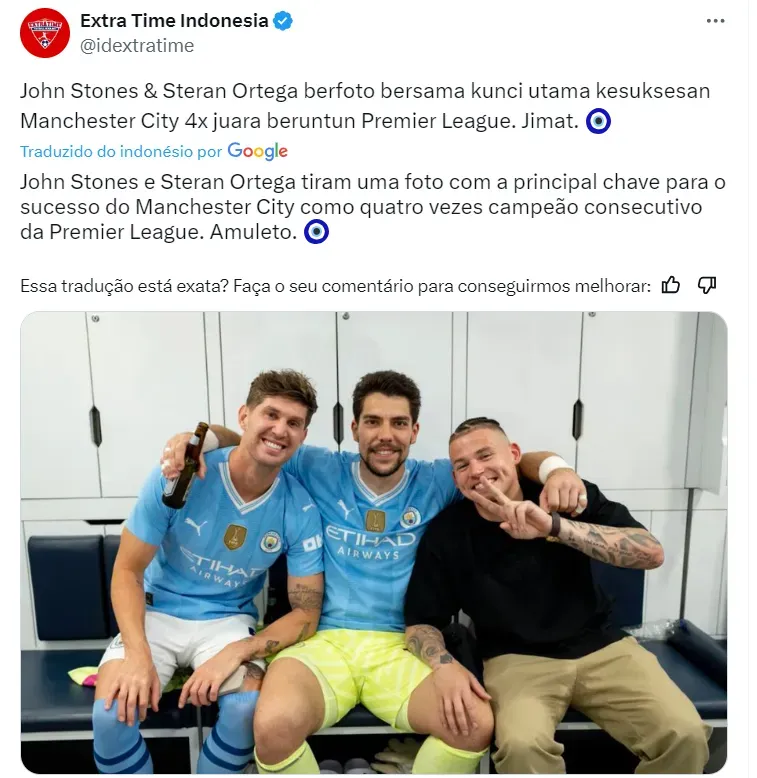
Task: Open the three-dot more options menu
Action: 715,21
